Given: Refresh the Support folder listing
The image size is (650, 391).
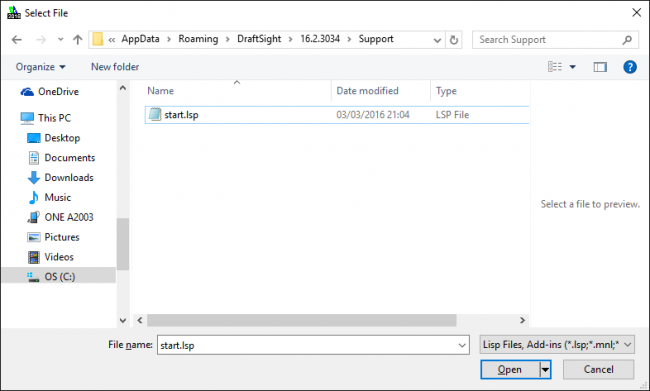Looking at the screenshot, I should 454,40.
